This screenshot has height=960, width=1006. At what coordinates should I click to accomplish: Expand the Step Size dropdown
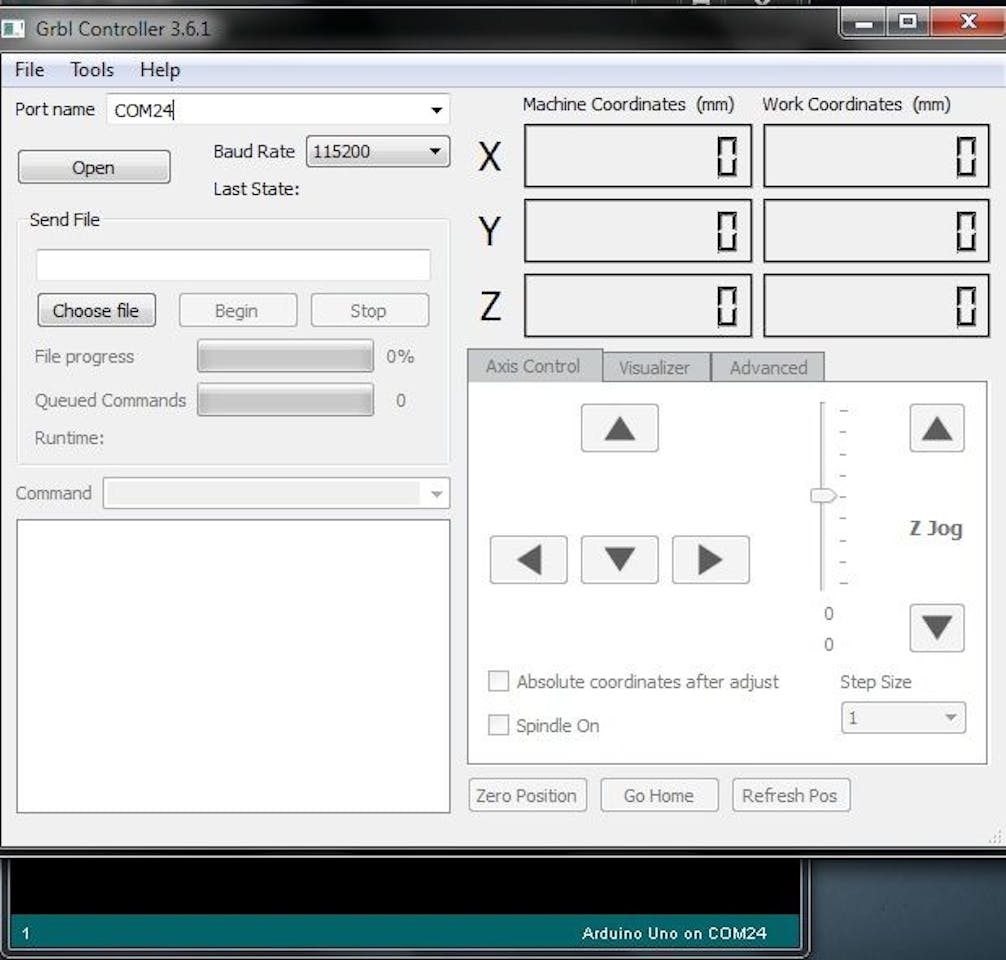coord(948,718)
